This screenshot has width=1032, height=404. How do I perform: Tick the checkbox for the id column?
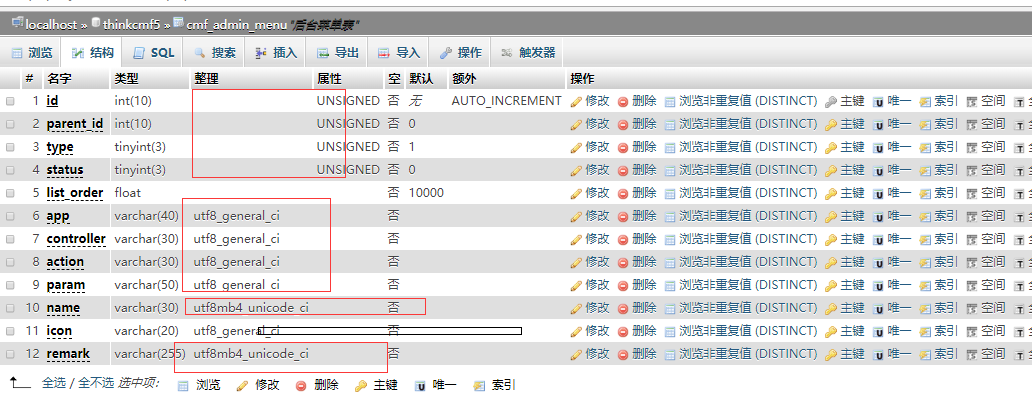point(10,101)
